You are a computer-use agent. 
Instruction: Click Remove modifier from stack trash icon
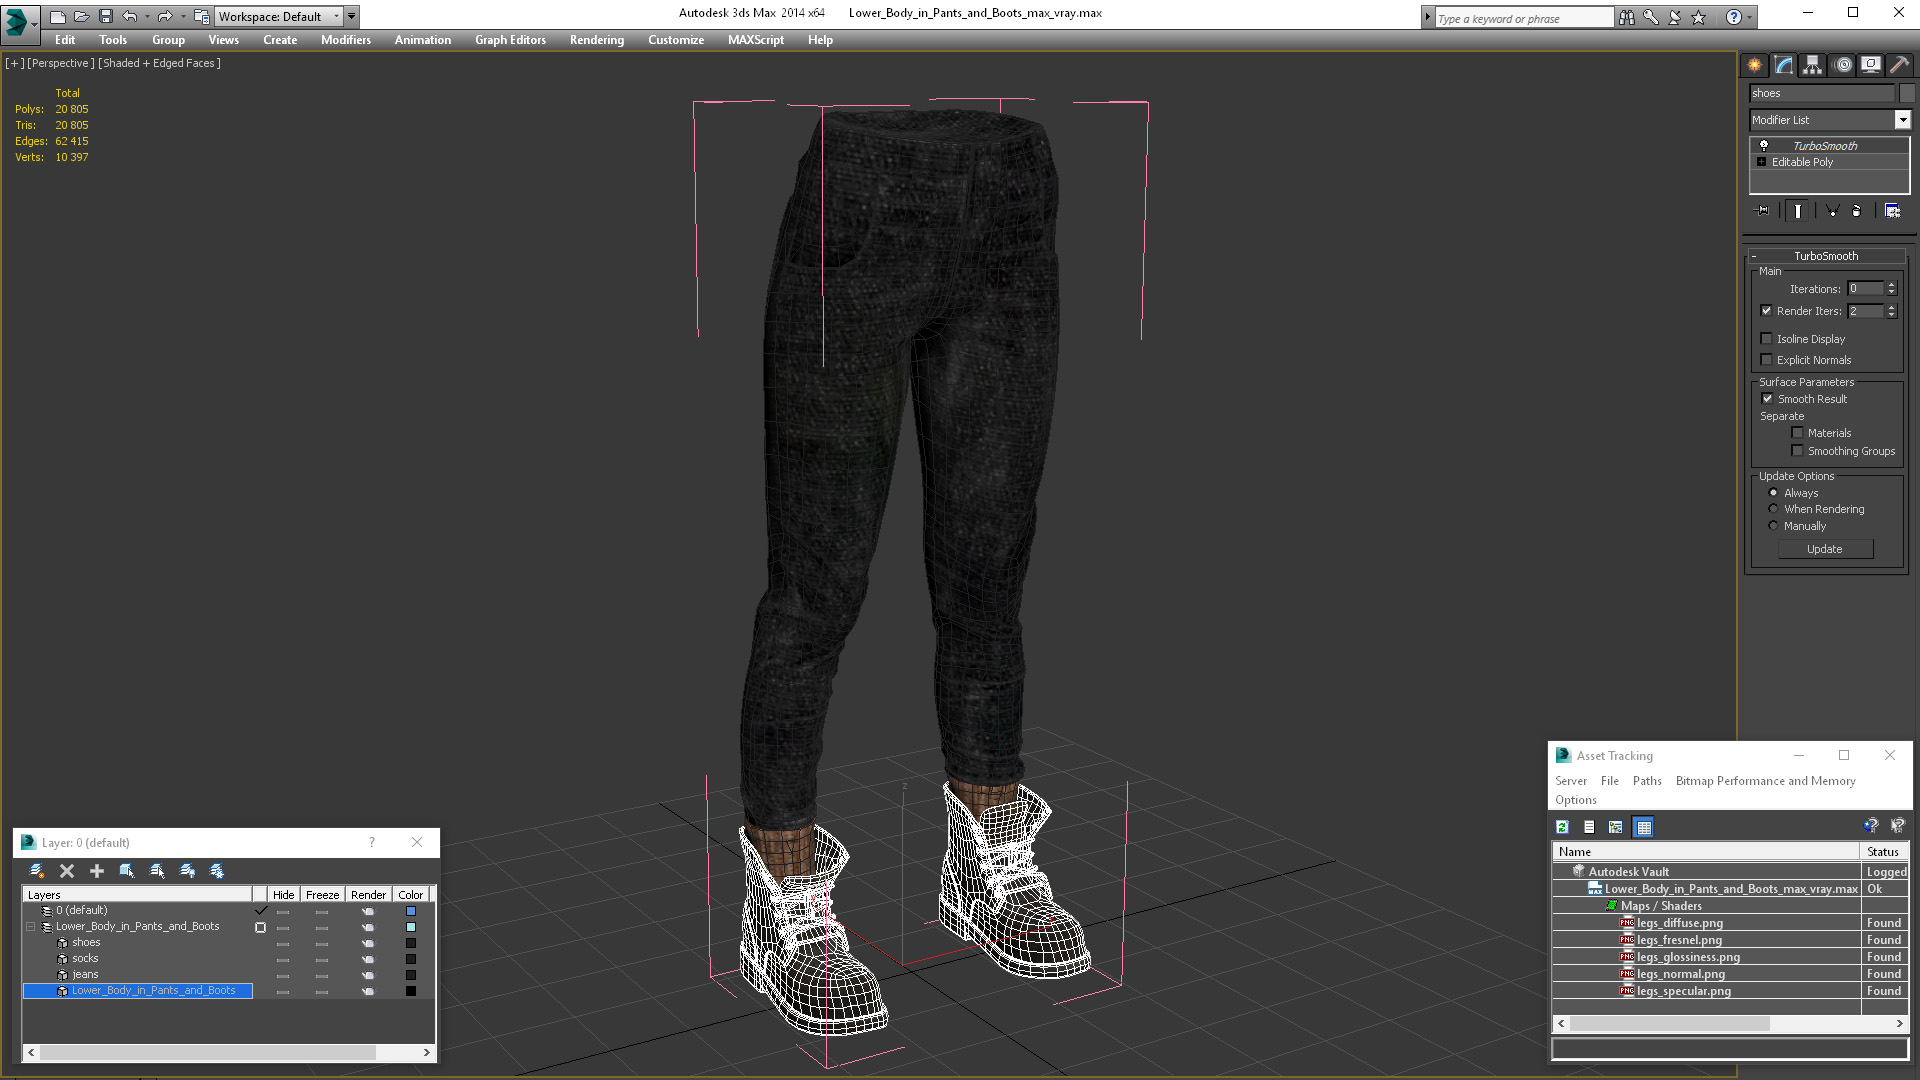[1856, 211]
